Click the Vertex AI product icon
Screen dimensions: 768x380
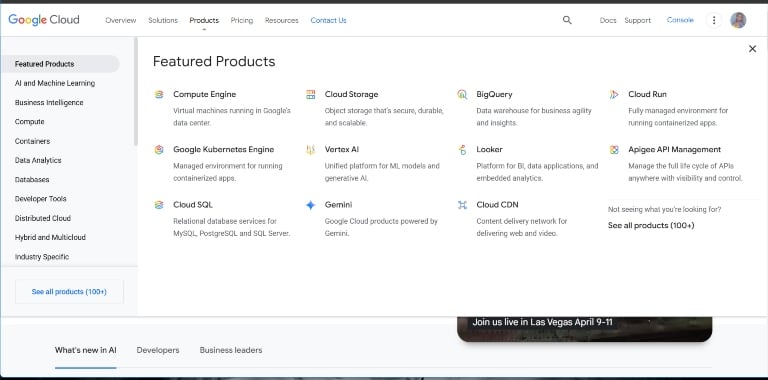pyautogui.click(x=311, y=150)
